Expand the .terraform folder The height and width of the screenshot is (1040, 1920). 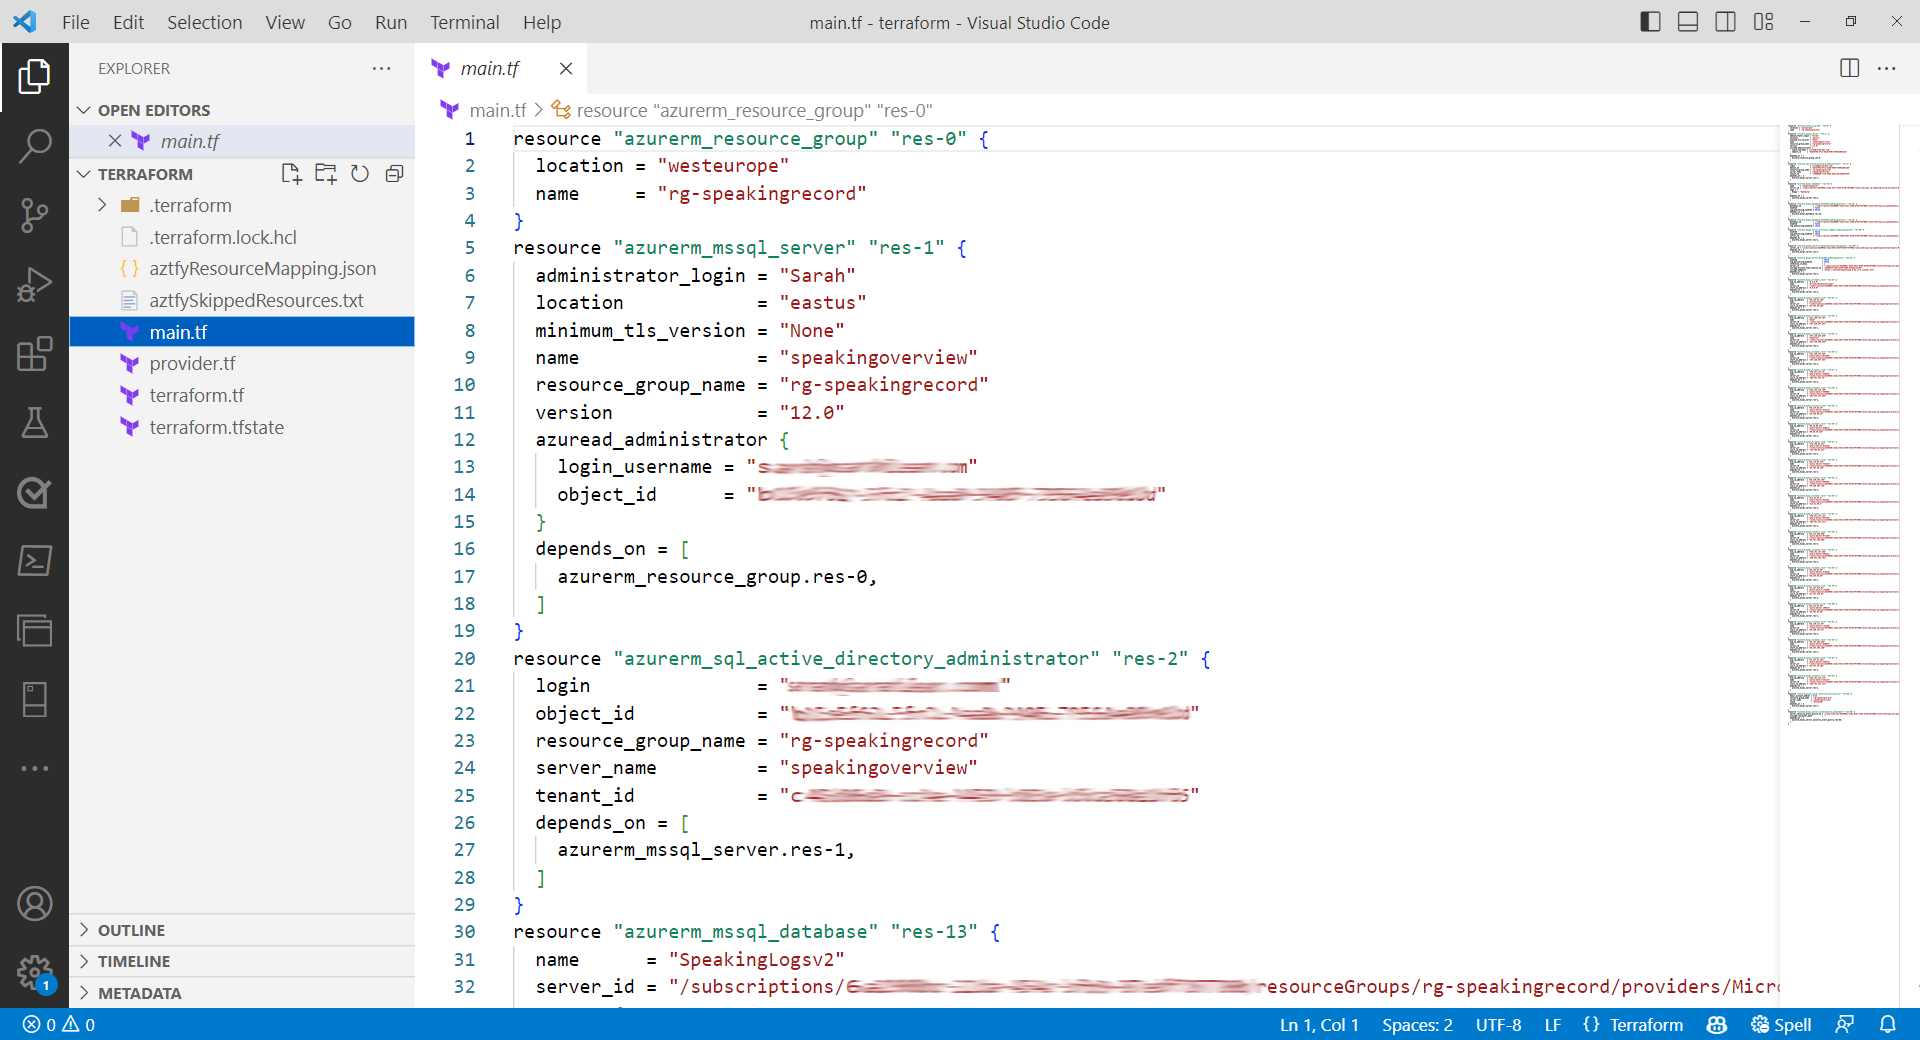coord(101,205)
